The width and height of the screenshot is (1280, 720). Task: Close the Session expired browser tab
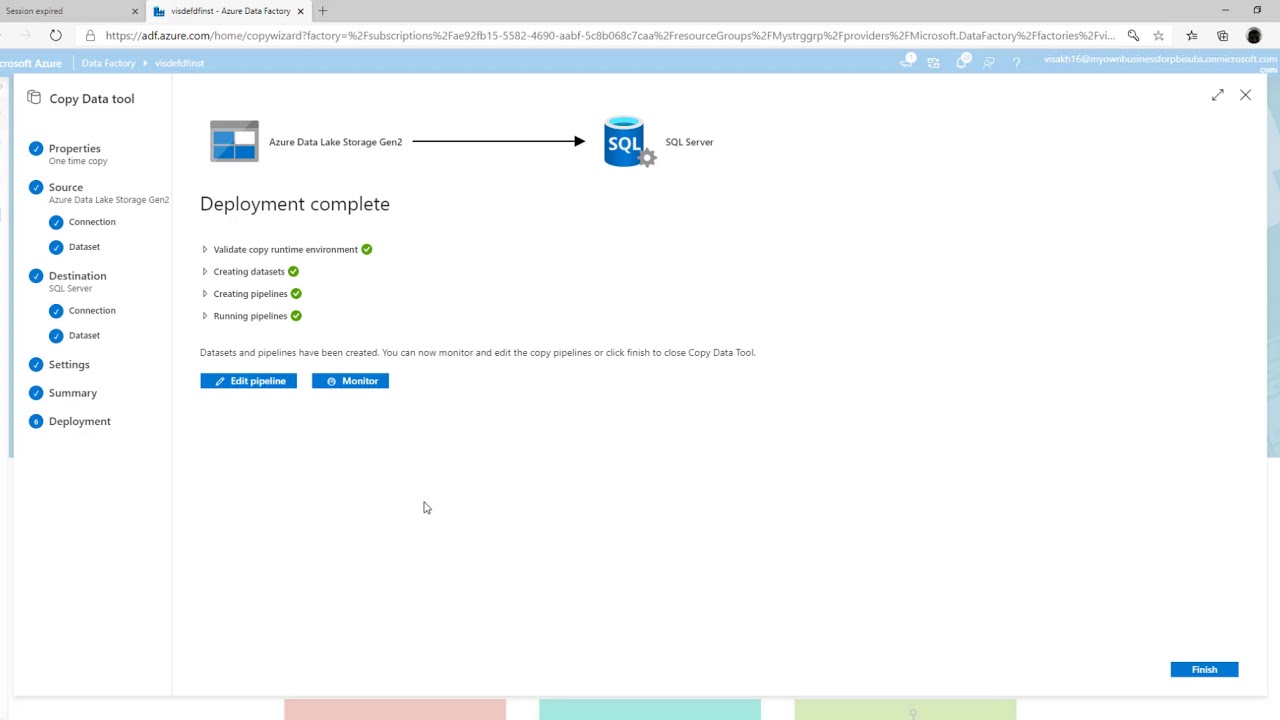(x=135, y=11)
